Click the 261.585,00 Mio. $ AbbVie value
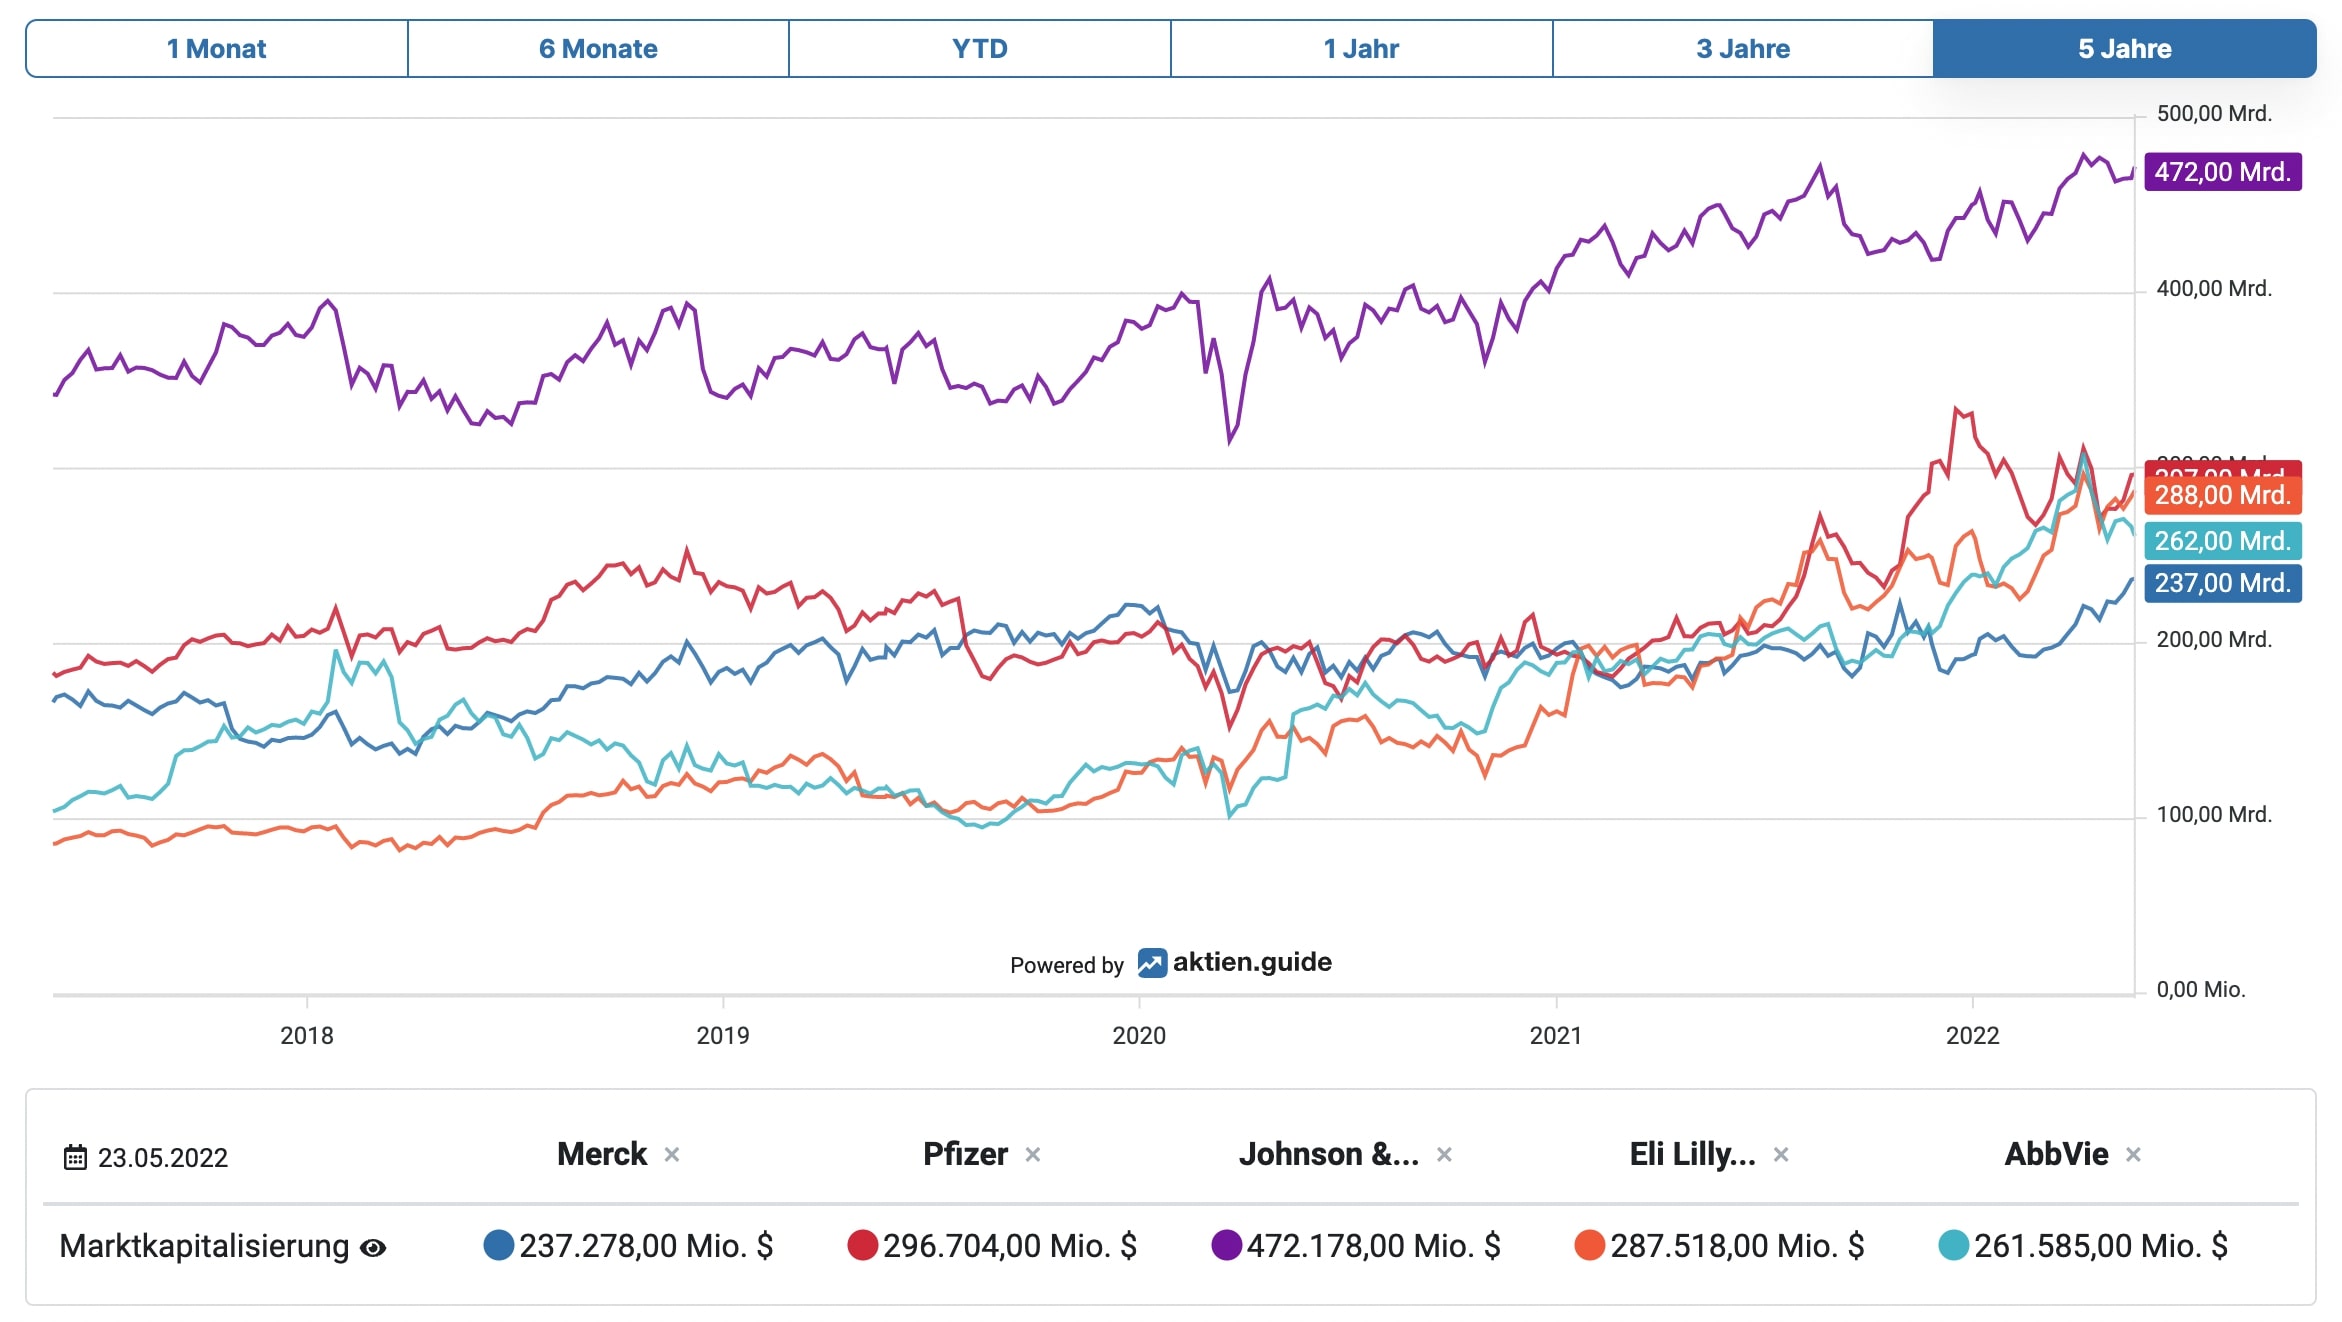 pyautogui.click(x=2101, y=1246)
